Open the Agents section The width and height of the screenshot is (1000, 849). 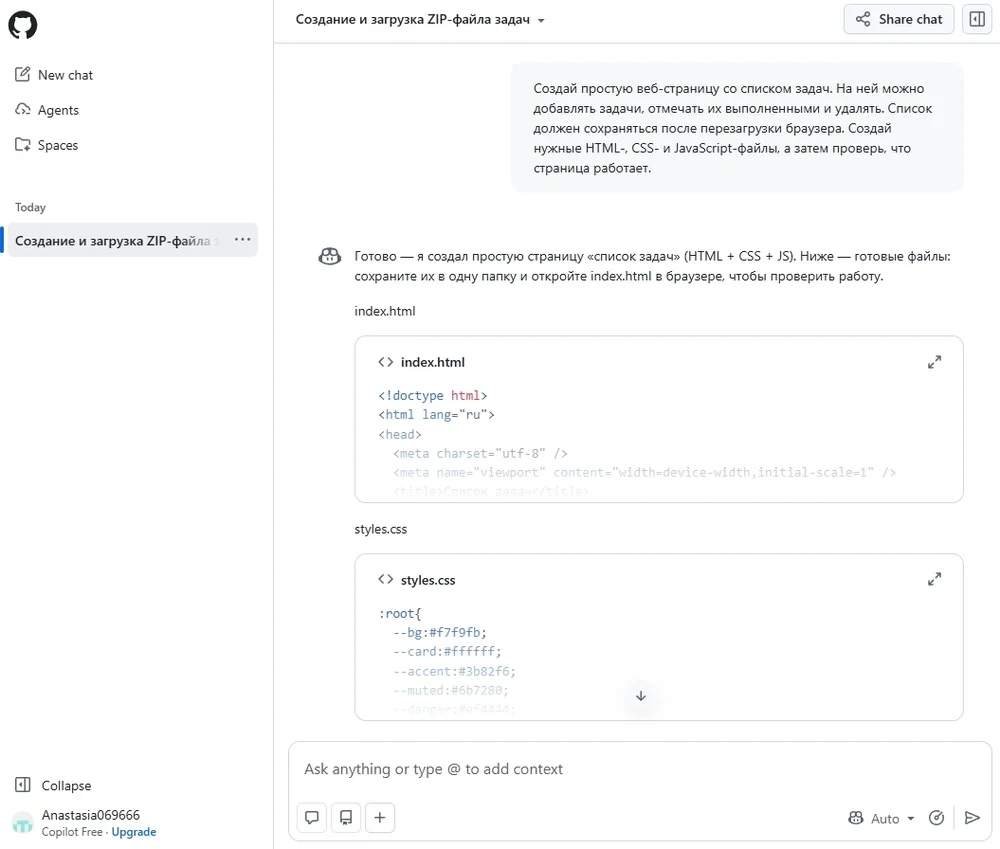point(47,110)
